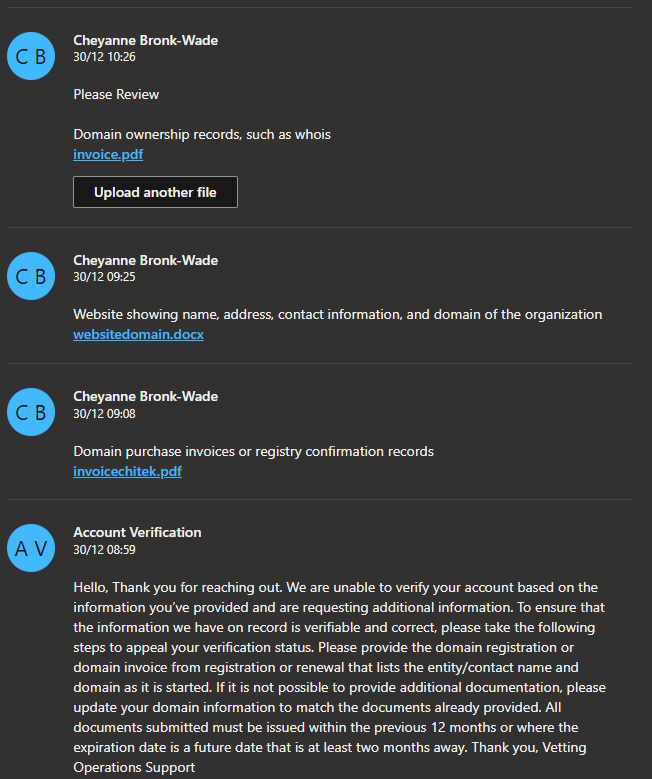The height and width of the screenshot is (779, 652).
Task: Click the CB avatar on the 10:26 message
Action: (31, 56)
